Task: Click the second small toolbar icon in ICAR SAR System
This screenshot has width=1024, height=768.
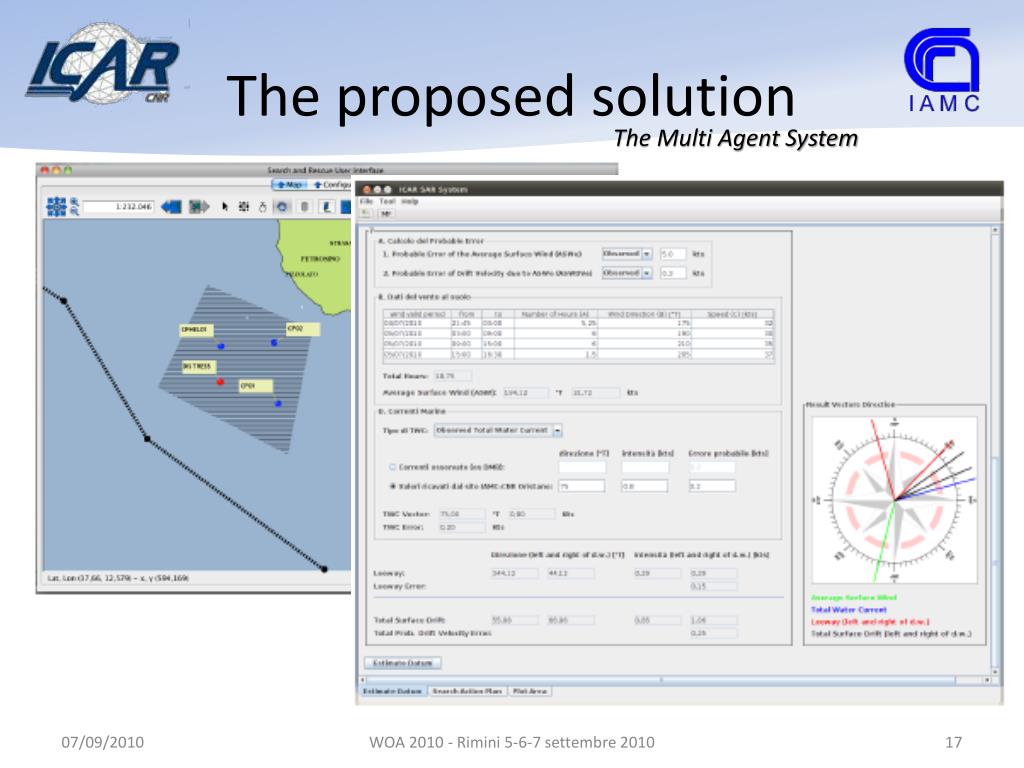Action: tap(385, 214)
